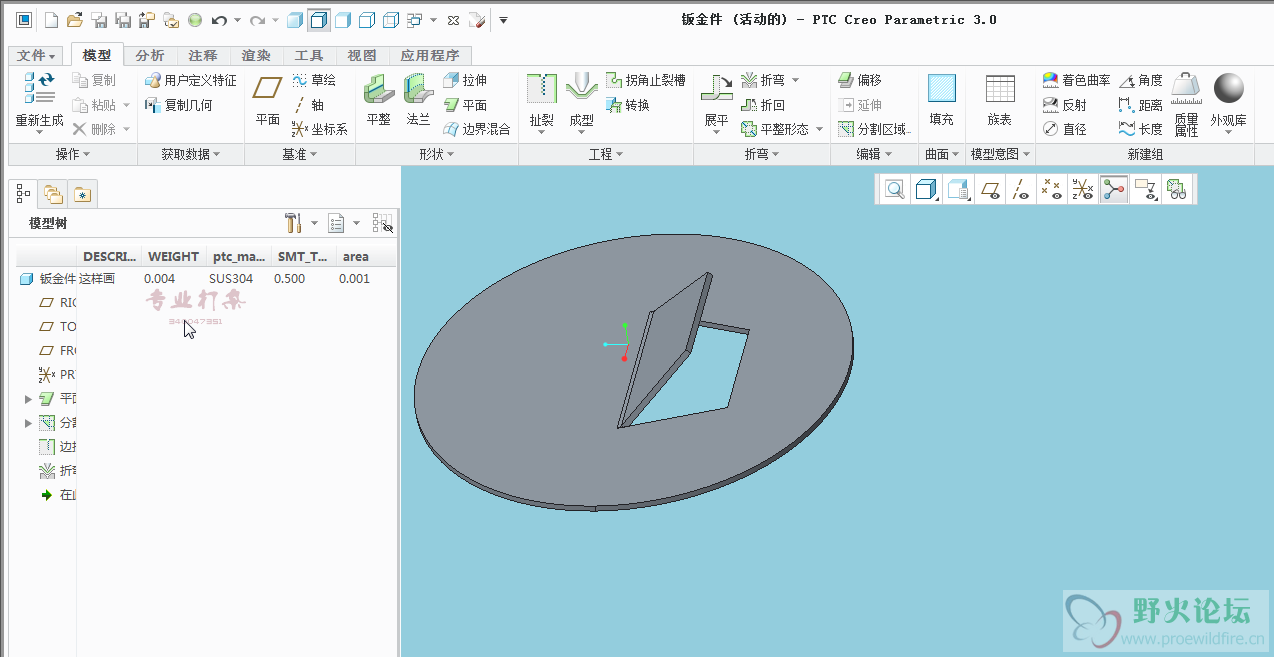Click the Reflection (反射) analysis tool
This screenshot has height=657, width=1274.
click(x=1064, y=104)
